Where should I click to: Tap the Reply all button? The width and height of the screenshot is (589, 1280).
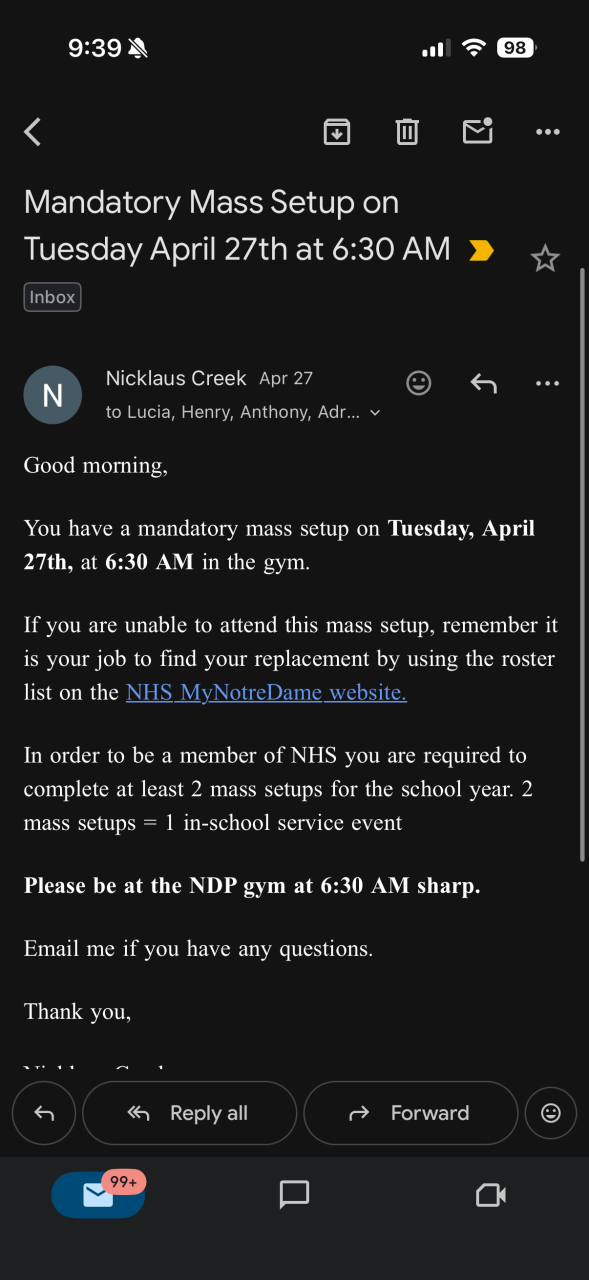[x=190, y=1113]
